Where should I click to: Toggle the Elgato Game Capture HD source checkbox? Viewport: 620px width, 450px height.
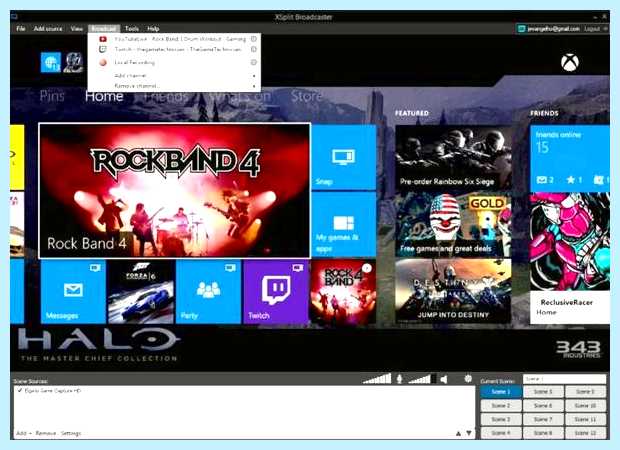(x=19, y=391)
